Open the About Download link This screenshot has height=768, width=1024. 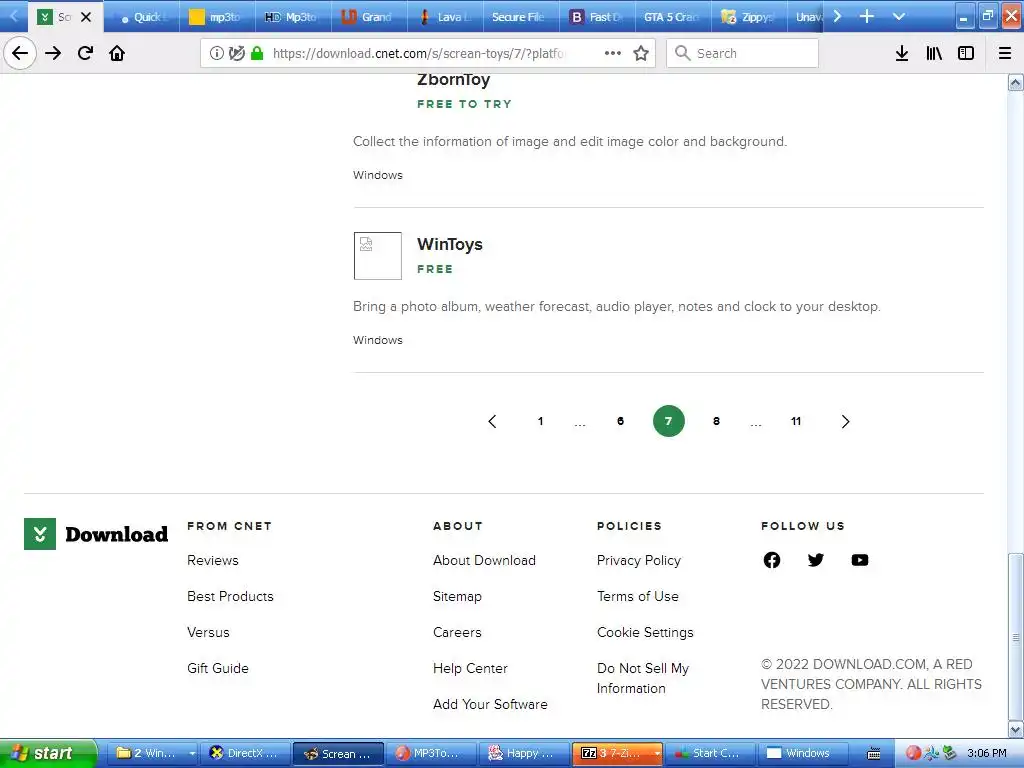(x=485, y=560)
